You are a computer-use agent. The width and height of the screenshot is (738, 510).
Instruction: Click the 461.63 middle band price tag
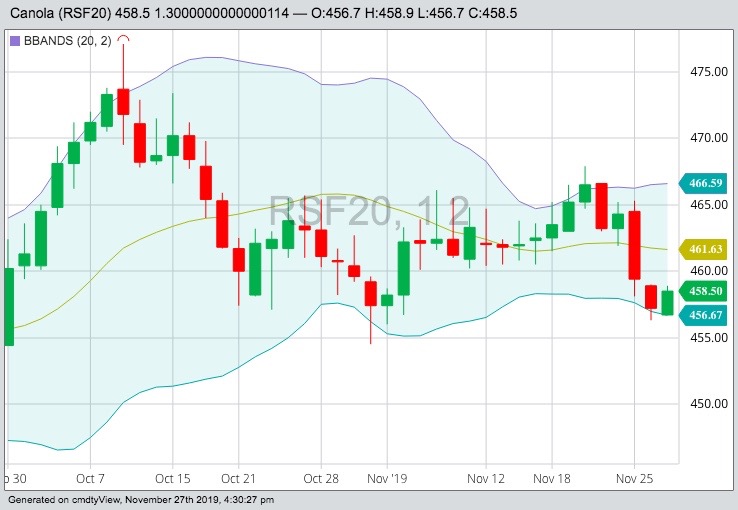tap(706, 248)
